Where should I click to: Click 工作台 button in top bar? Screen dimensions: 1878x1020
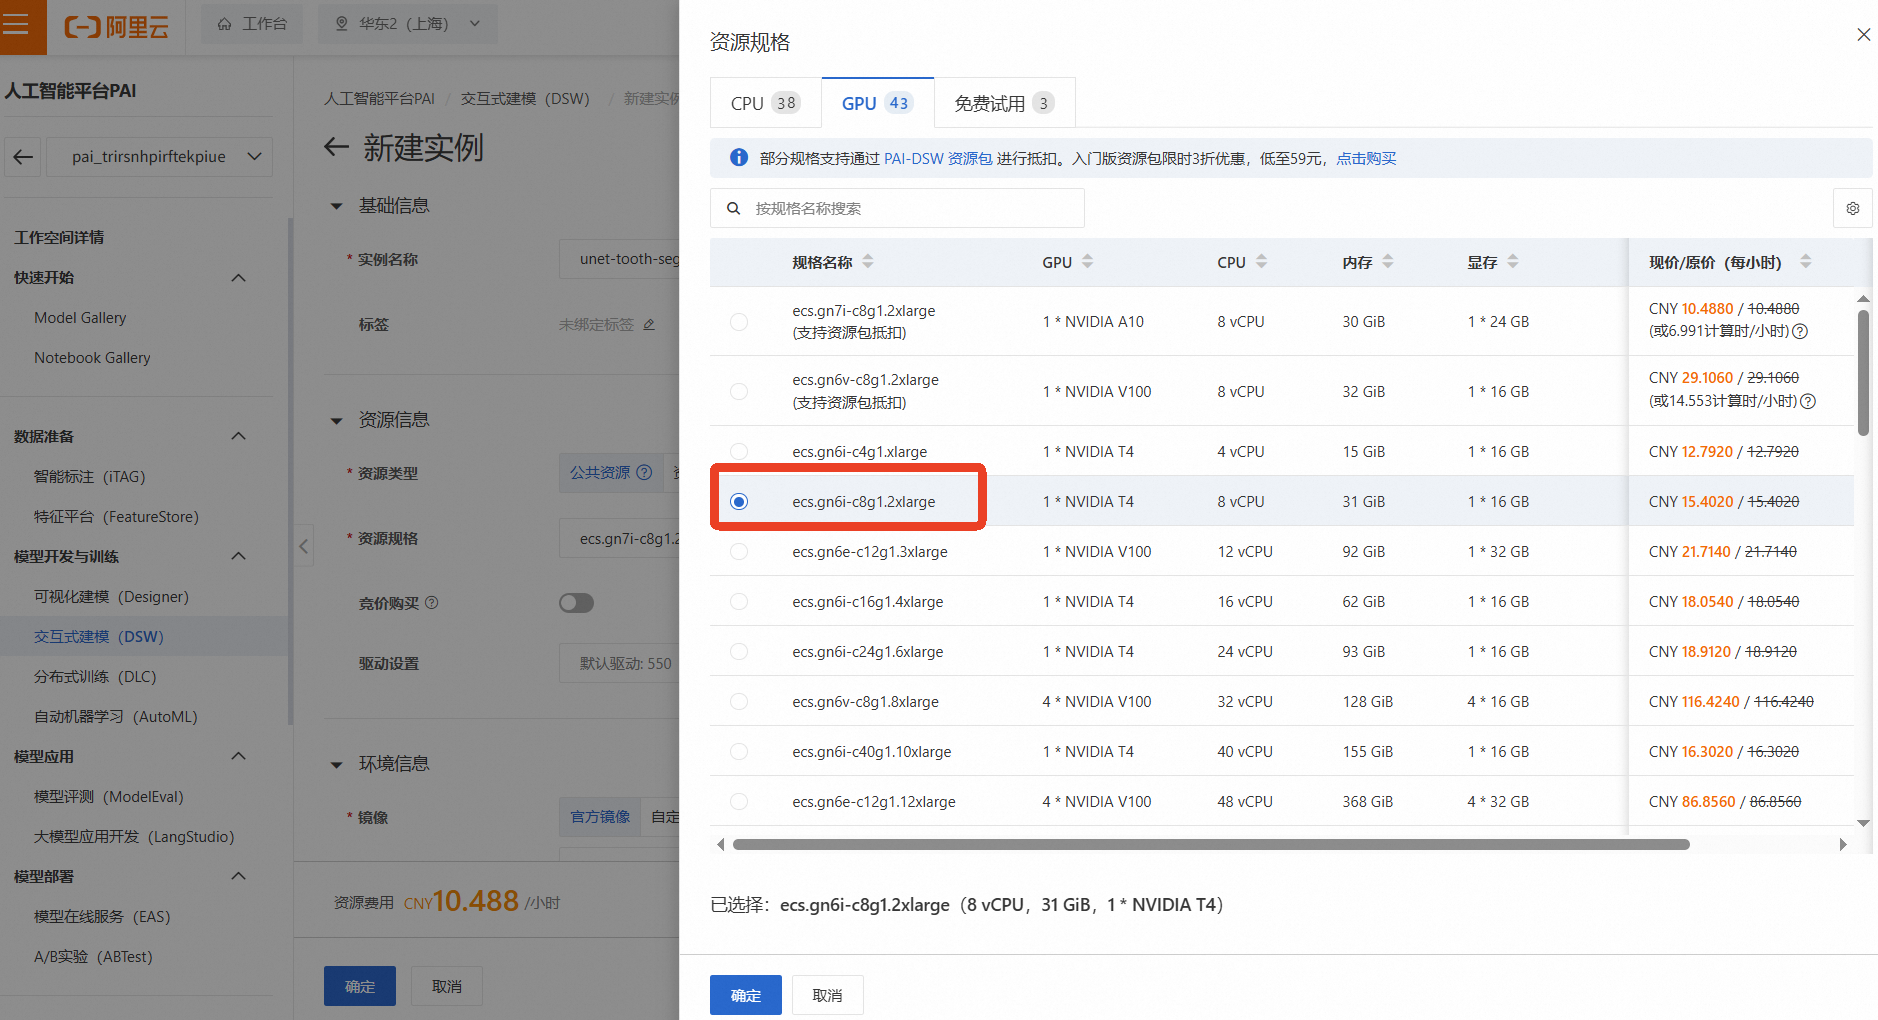[x=252, y=24]
